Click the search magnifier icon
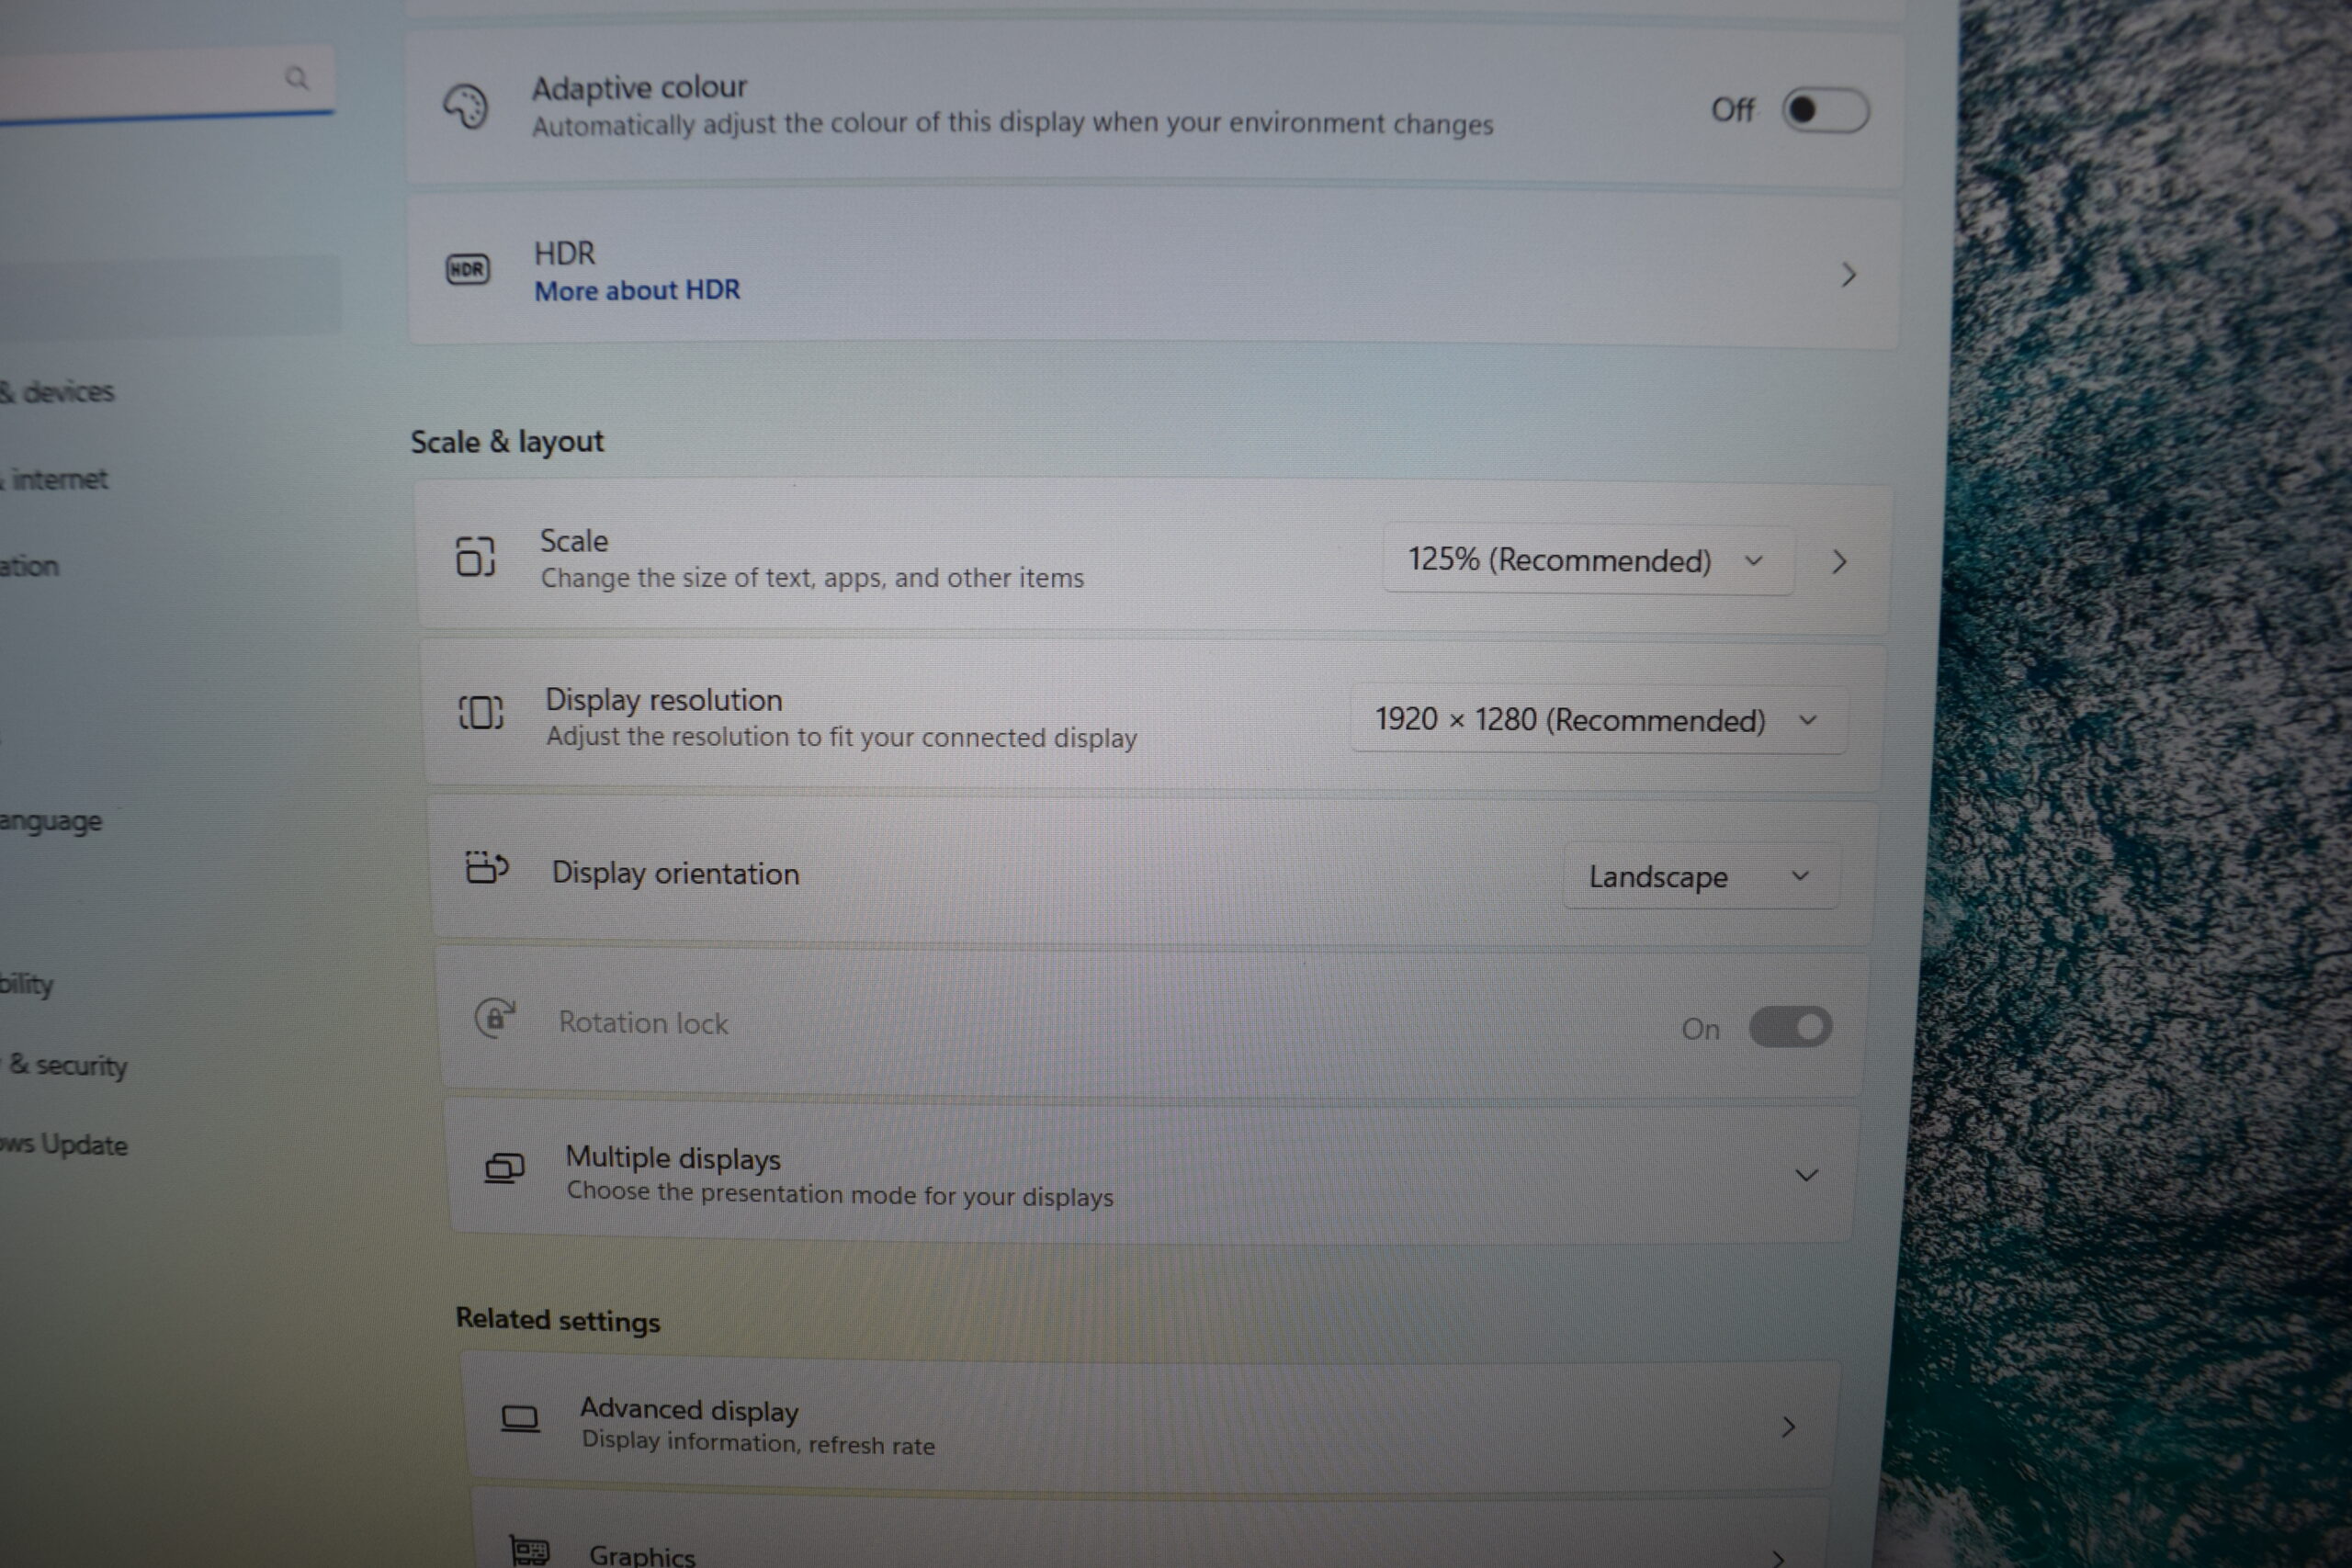Viewport: 2352px width, 1568px height. pos(297,78)
